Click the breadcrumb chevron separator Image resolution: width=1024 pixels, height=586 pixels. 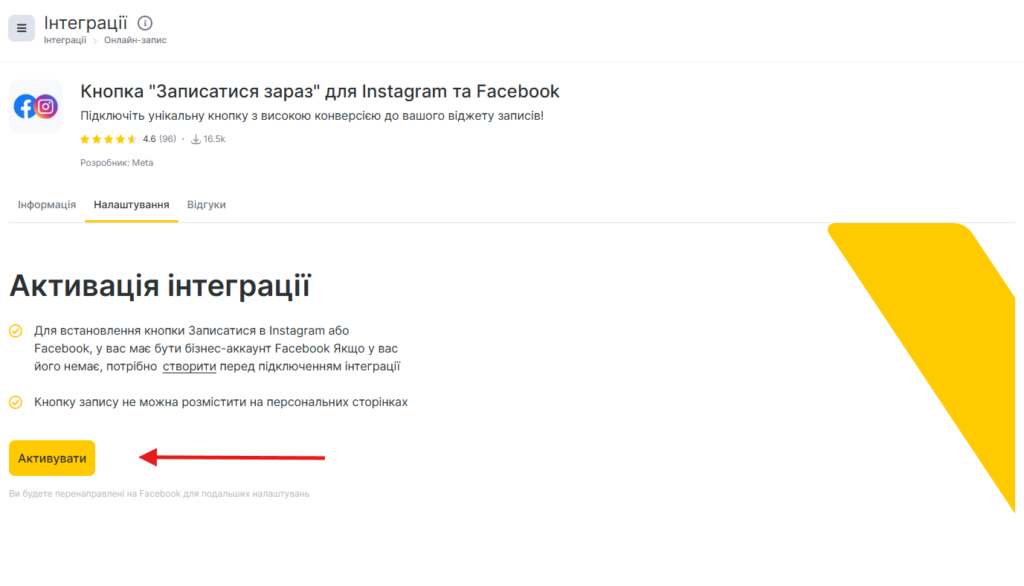[96, 41]
